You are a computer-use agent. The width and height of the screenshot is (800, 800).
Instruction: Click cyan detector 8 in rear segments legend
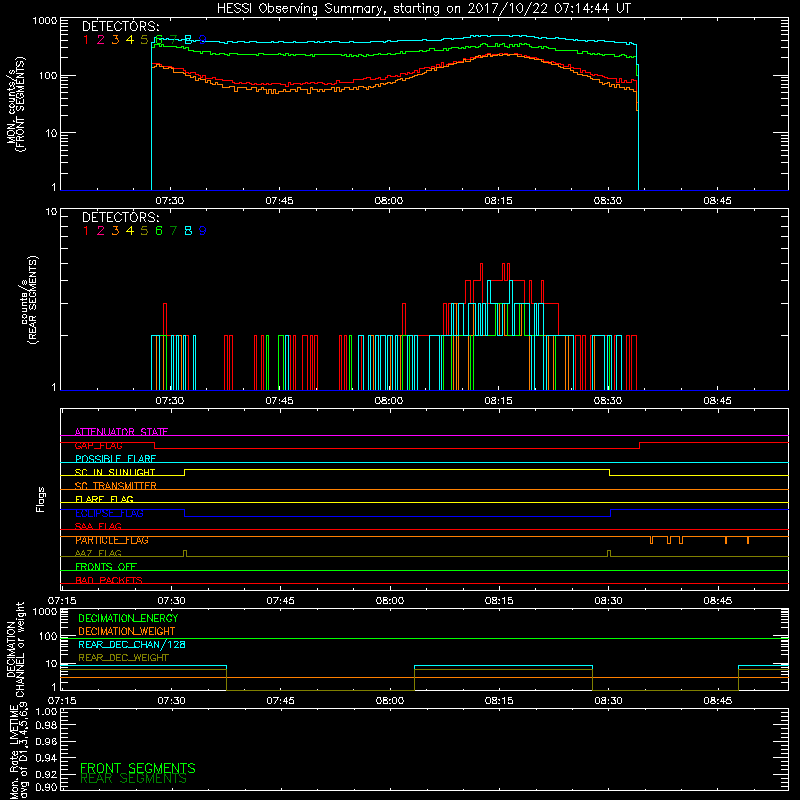[x=188, y=231]
